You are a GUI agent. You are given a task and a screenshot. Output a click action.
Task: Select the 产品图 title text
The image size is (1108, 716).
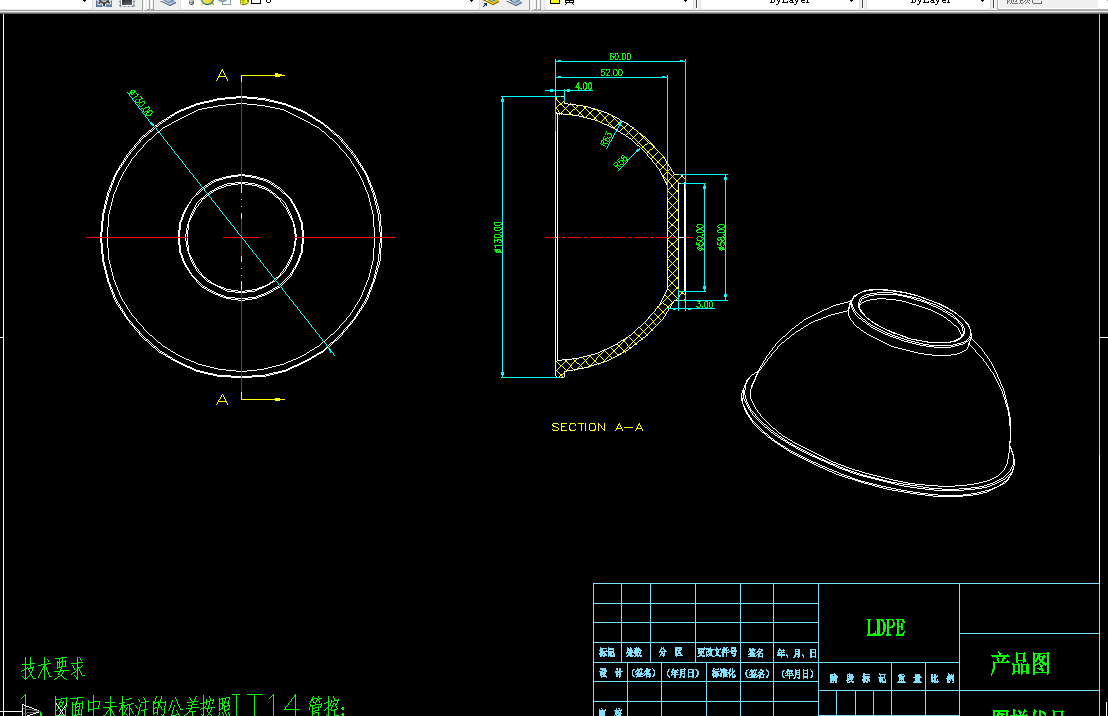pos(1020,663)
